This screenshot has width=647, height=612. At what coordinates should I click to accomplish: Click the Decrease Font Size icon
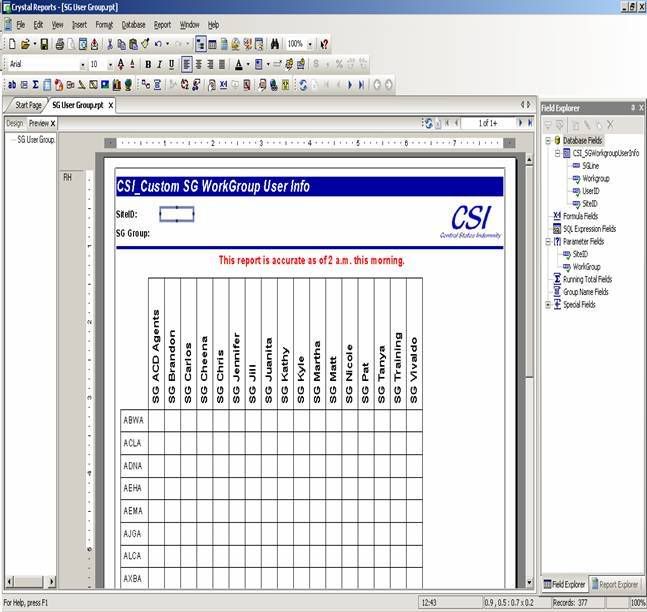tap(132, 64)
